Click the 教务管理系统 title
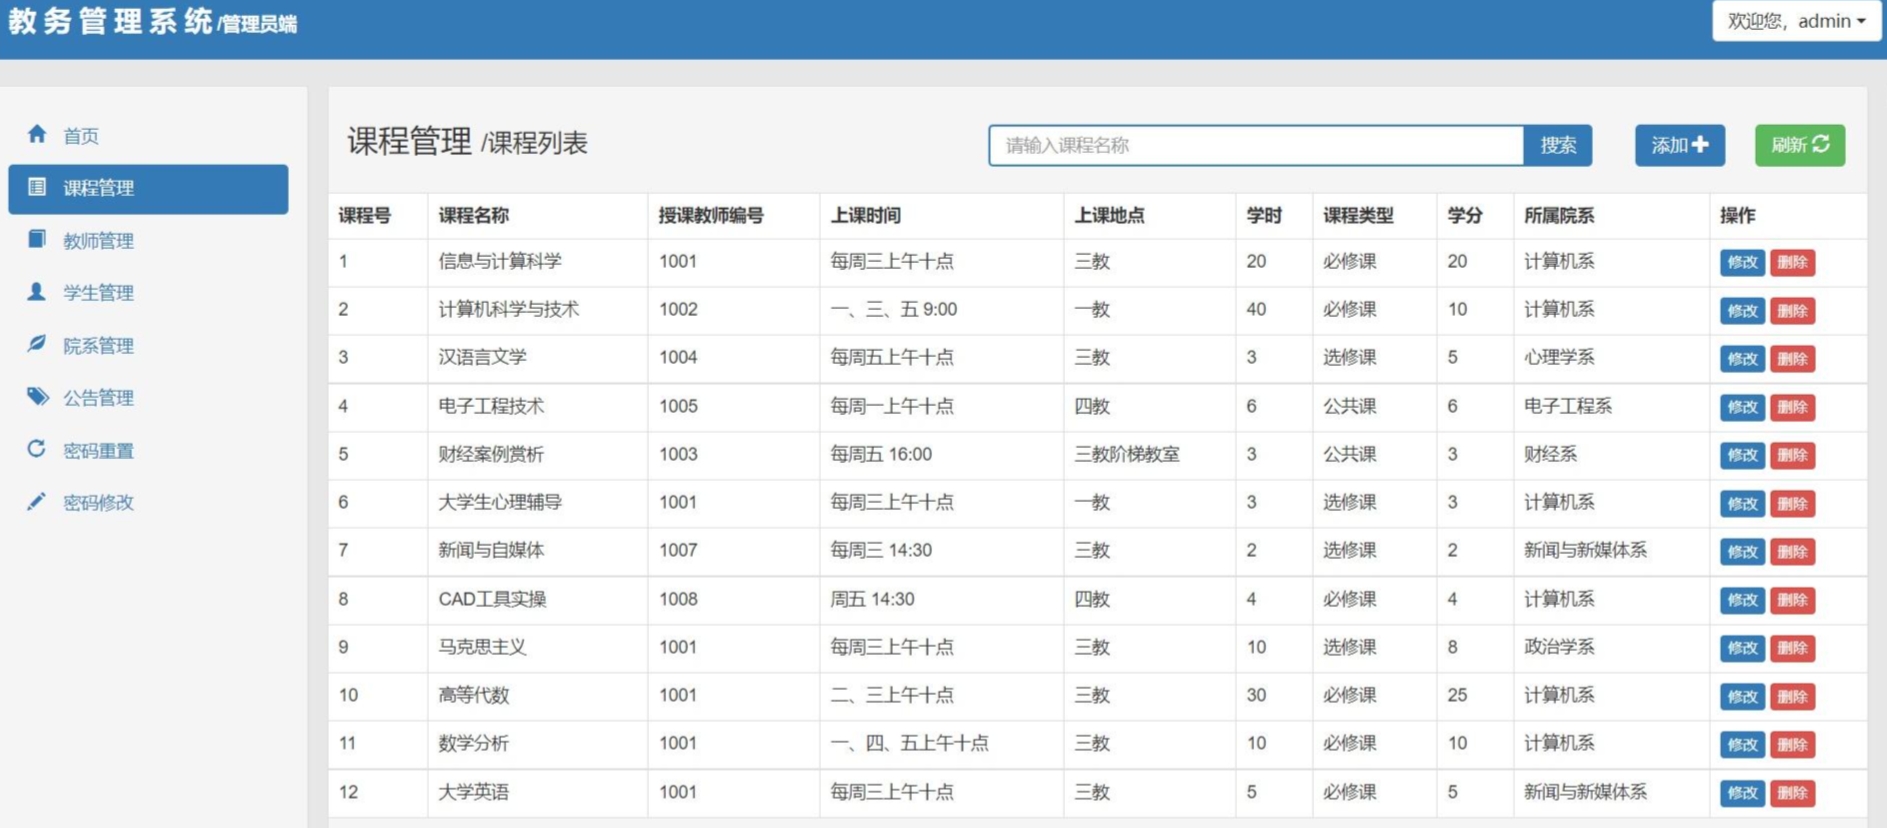Image resolution: width=1887 pixels, height=828 pixels. pos(110,21)
